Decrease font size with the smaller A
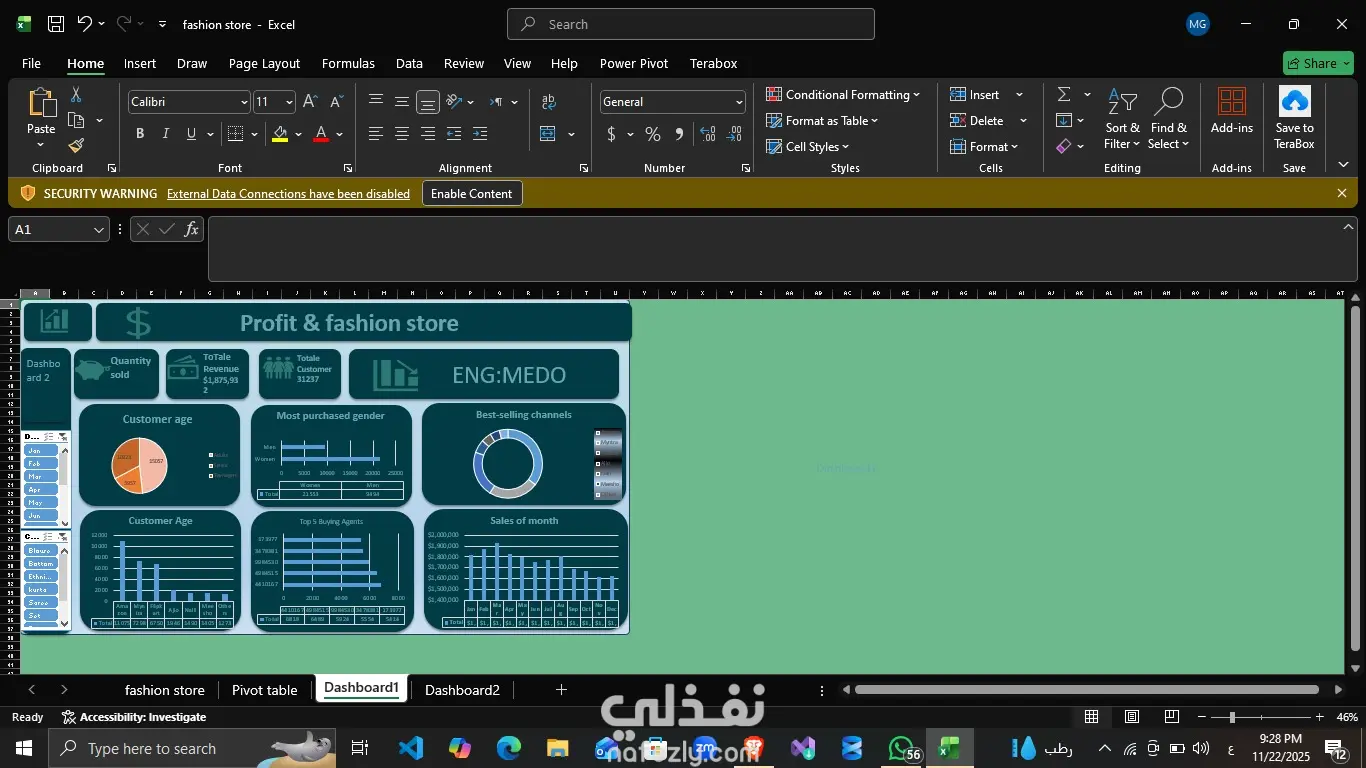The width and height of the screenshot is (1366, 768). 336,102
